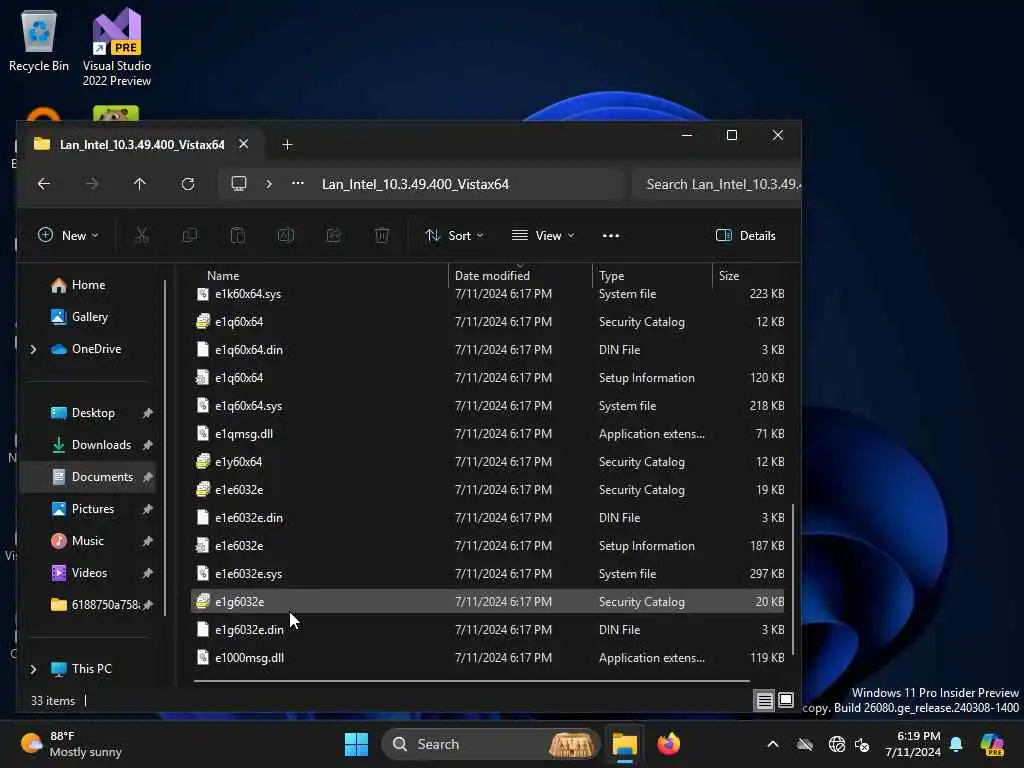The height and width of the screenshot is (768, 1024).
Task: Select the e1qmsg.dll file
Action: click(x=244, y=434)
